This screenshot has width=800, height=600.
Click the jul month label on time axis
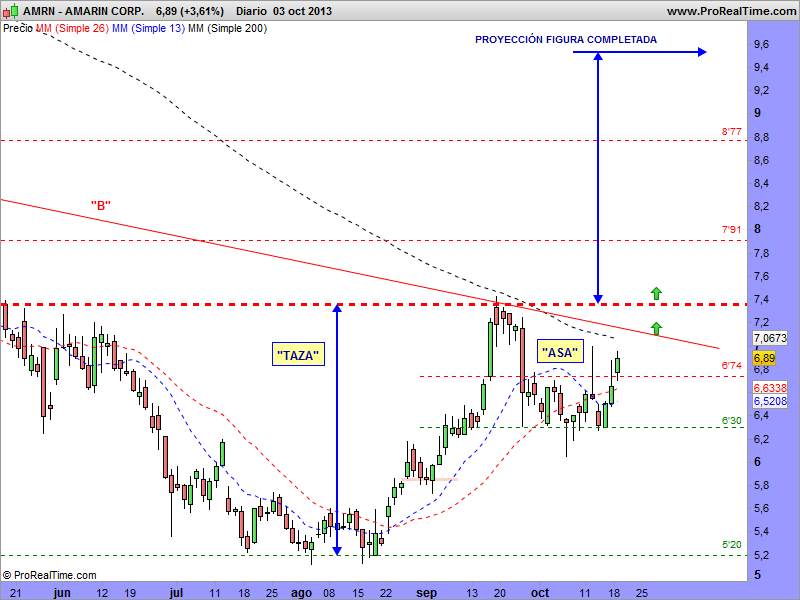[x=176, y=592]
